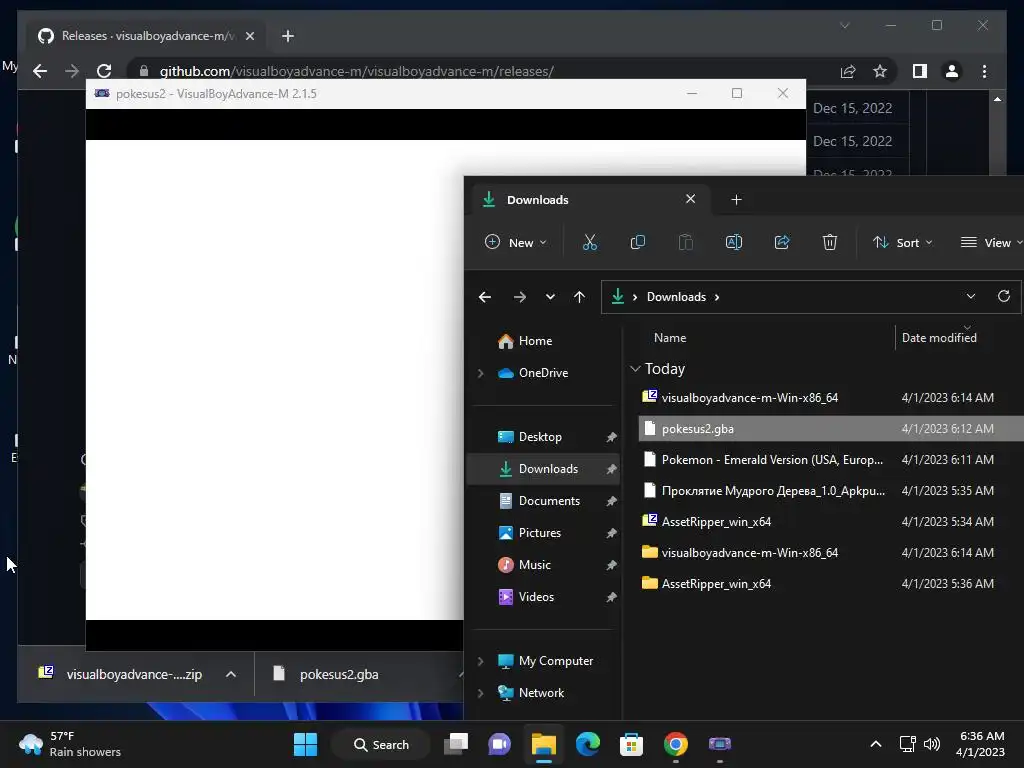
Task: Show hidden system tray icons
Action: [876, 744]
